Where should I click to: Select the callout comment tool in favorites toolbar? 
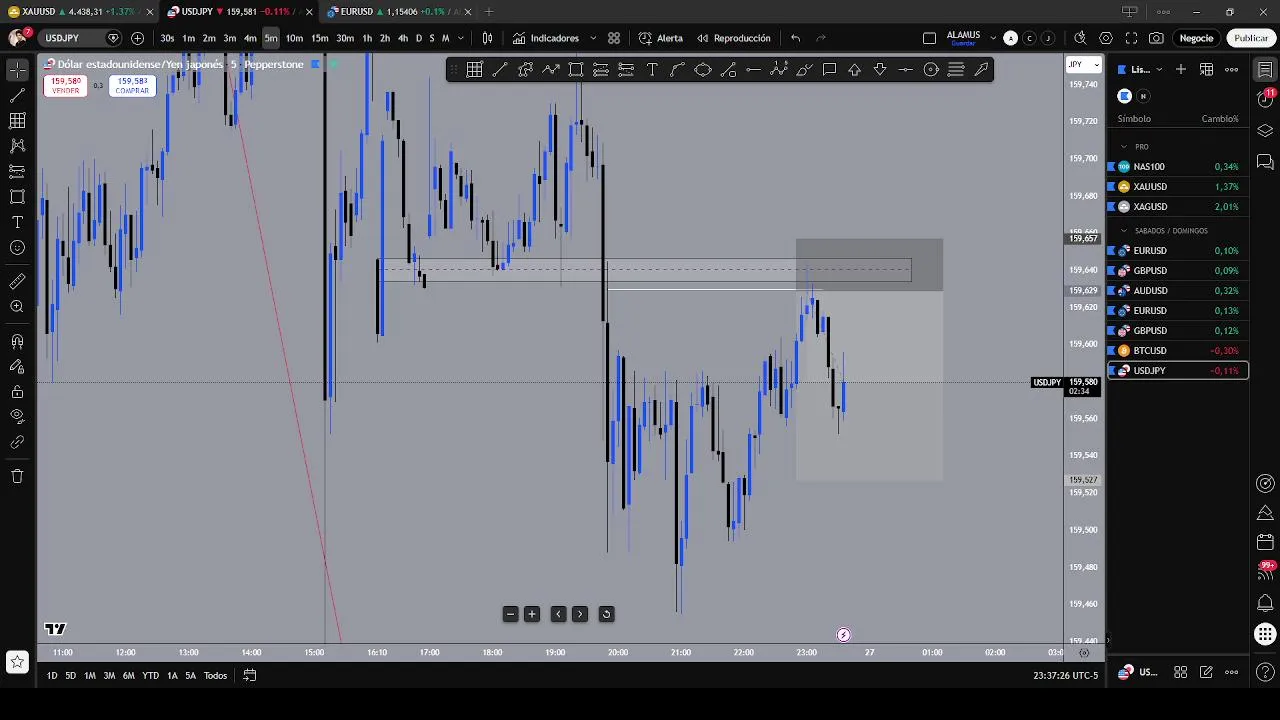click(x=830, y=69)
